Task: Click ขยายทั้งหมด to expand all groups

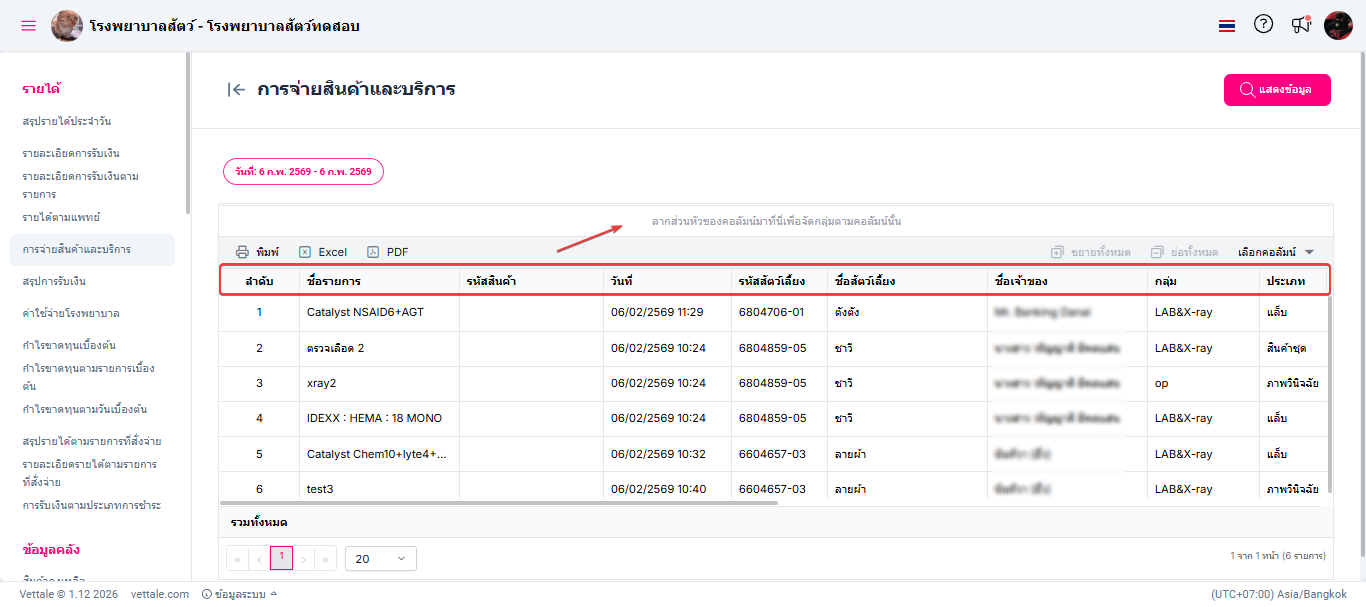Action: [x=1090, y=252]
